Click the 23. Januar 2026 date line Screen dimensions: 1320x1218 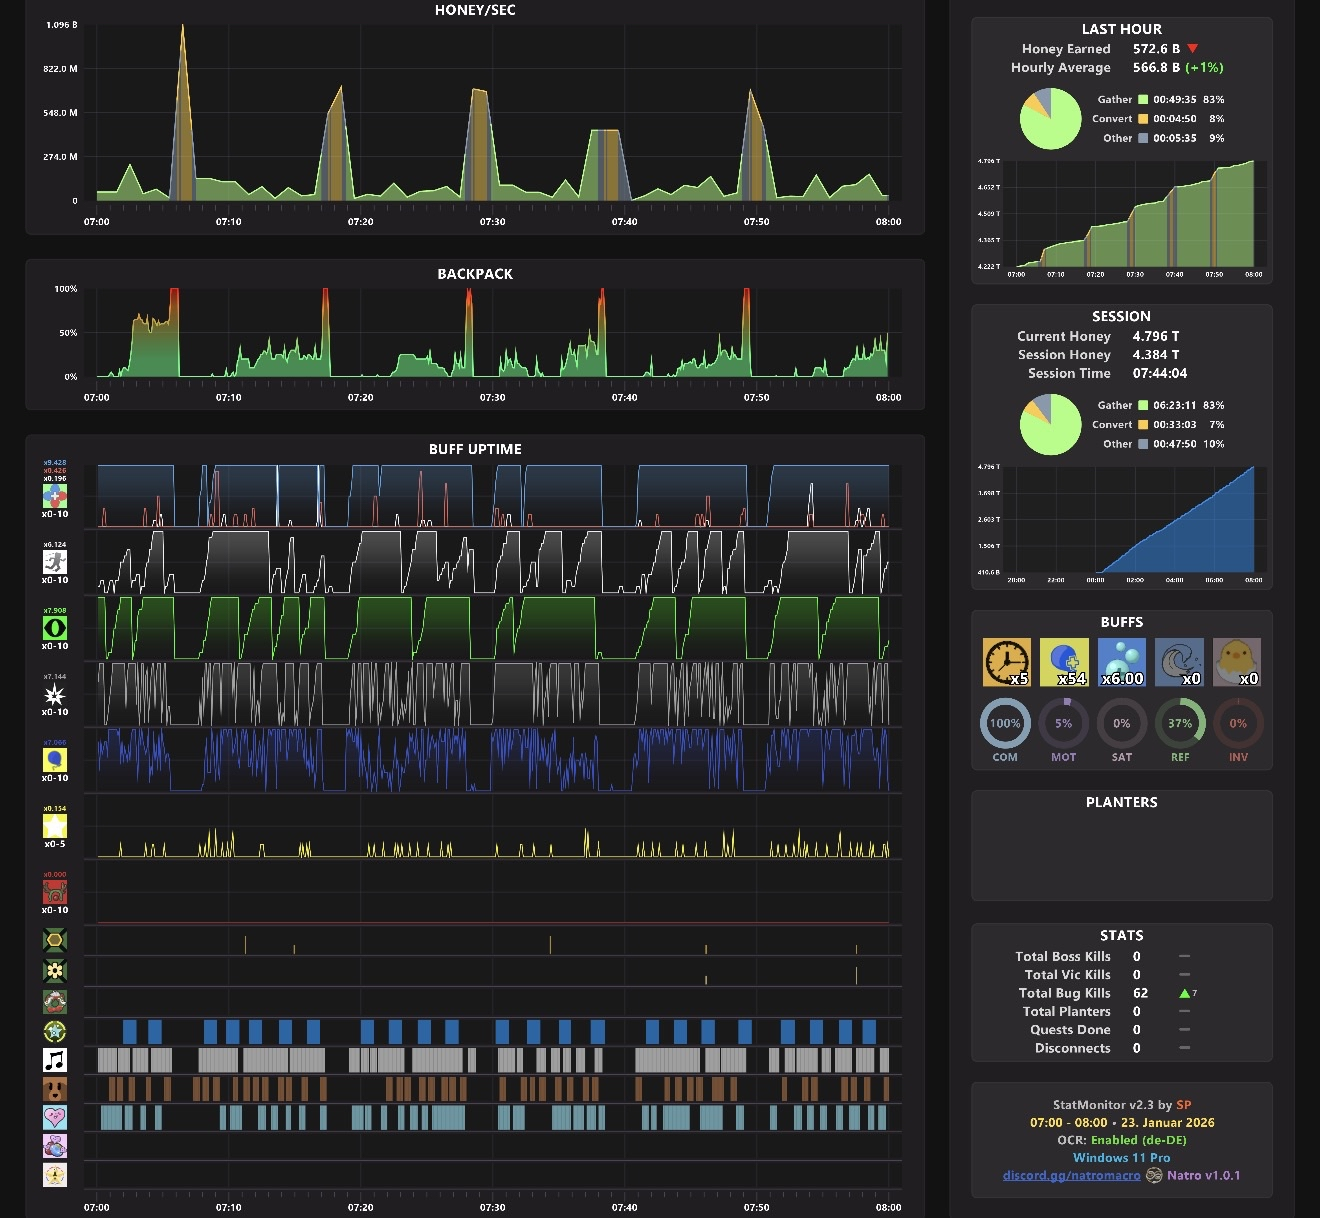click(1122, 1122)
